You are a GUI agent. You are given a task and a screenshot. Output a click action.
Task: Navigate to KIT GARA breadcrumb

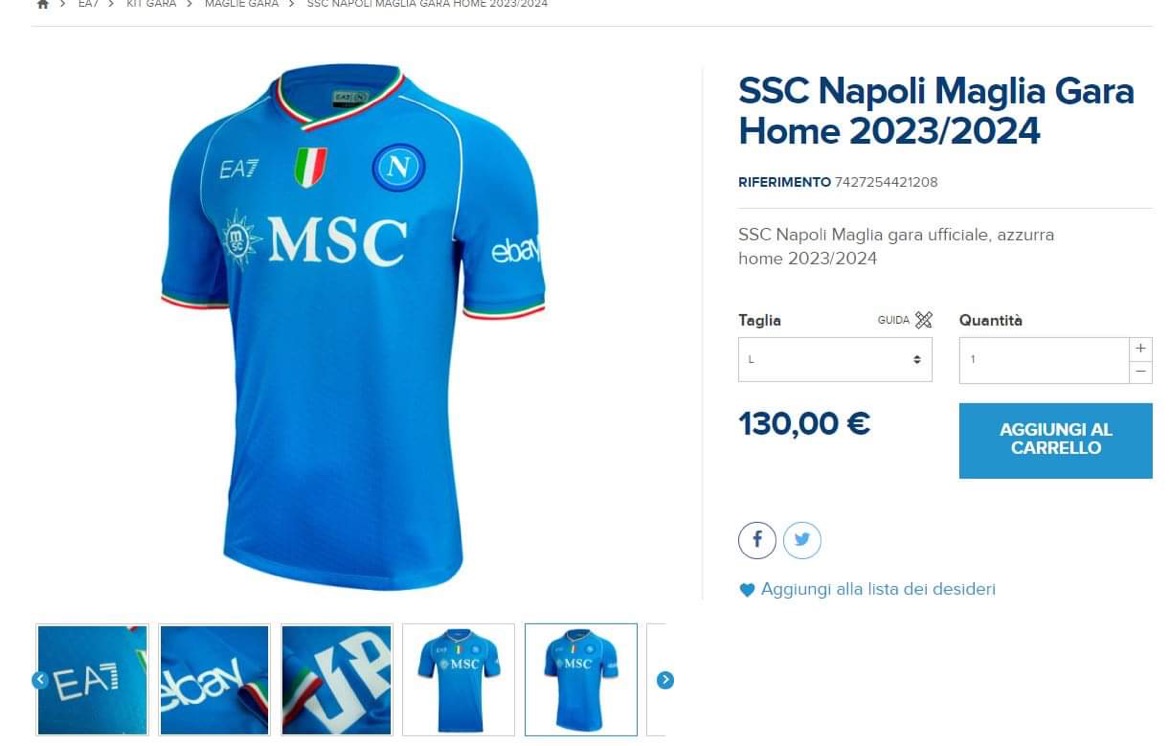(x=151, y=4)
